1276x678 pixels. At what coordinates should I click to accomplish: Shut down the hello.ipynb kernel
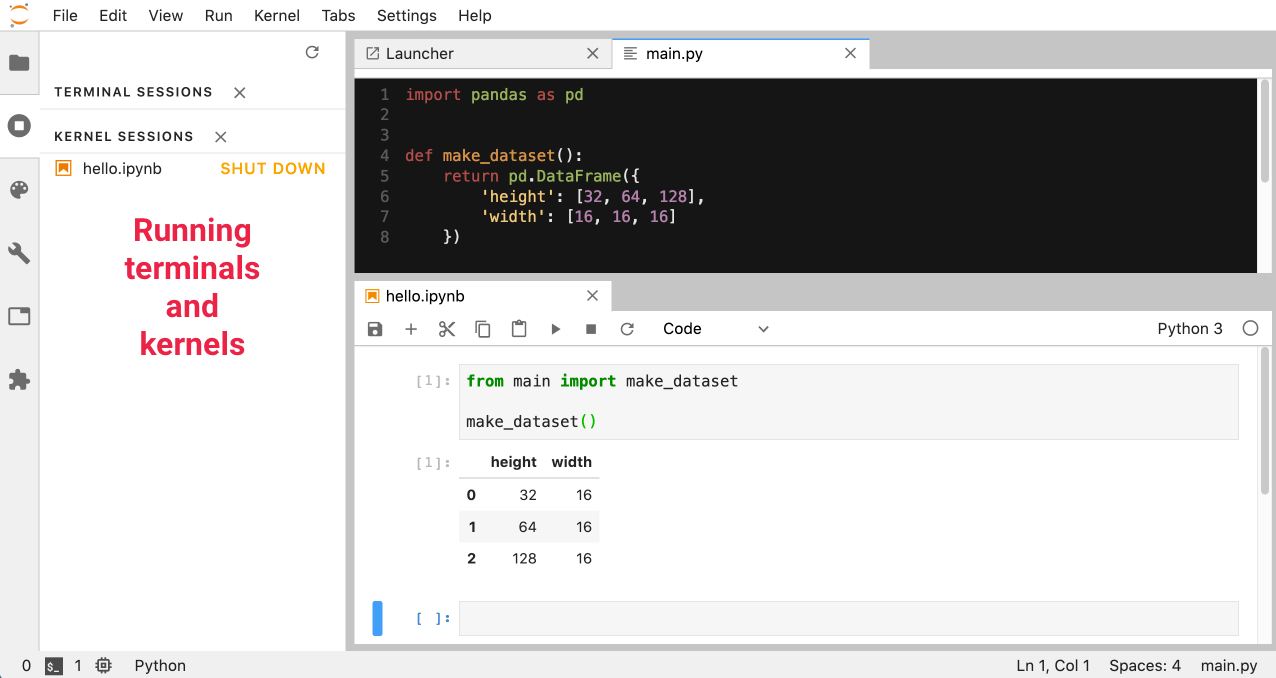click(x=272, y=169)
